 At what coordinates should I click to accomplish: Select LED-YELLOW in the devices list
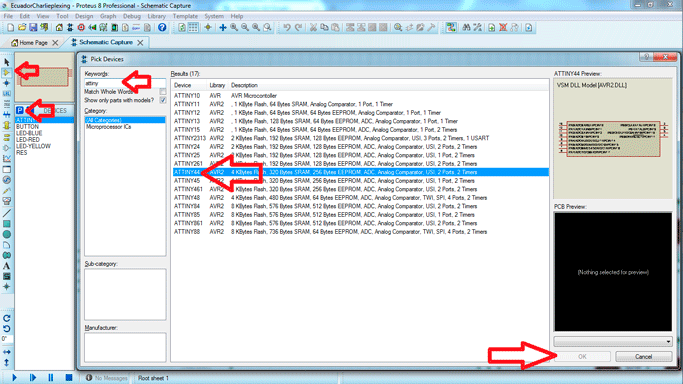[x=34, y=146]
